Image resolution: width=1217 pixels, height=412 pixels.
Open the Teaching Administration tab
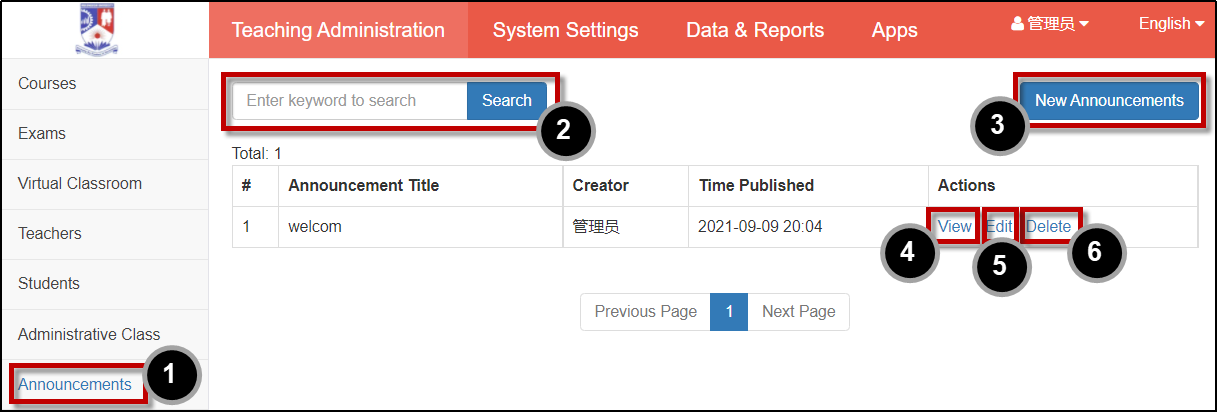(x=338, y=30)
